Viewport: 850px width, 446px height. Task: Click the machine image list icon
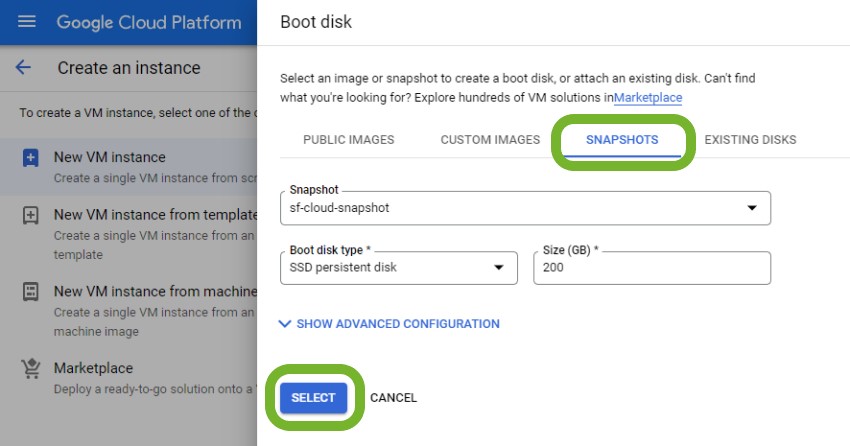[x=31, y=291]
